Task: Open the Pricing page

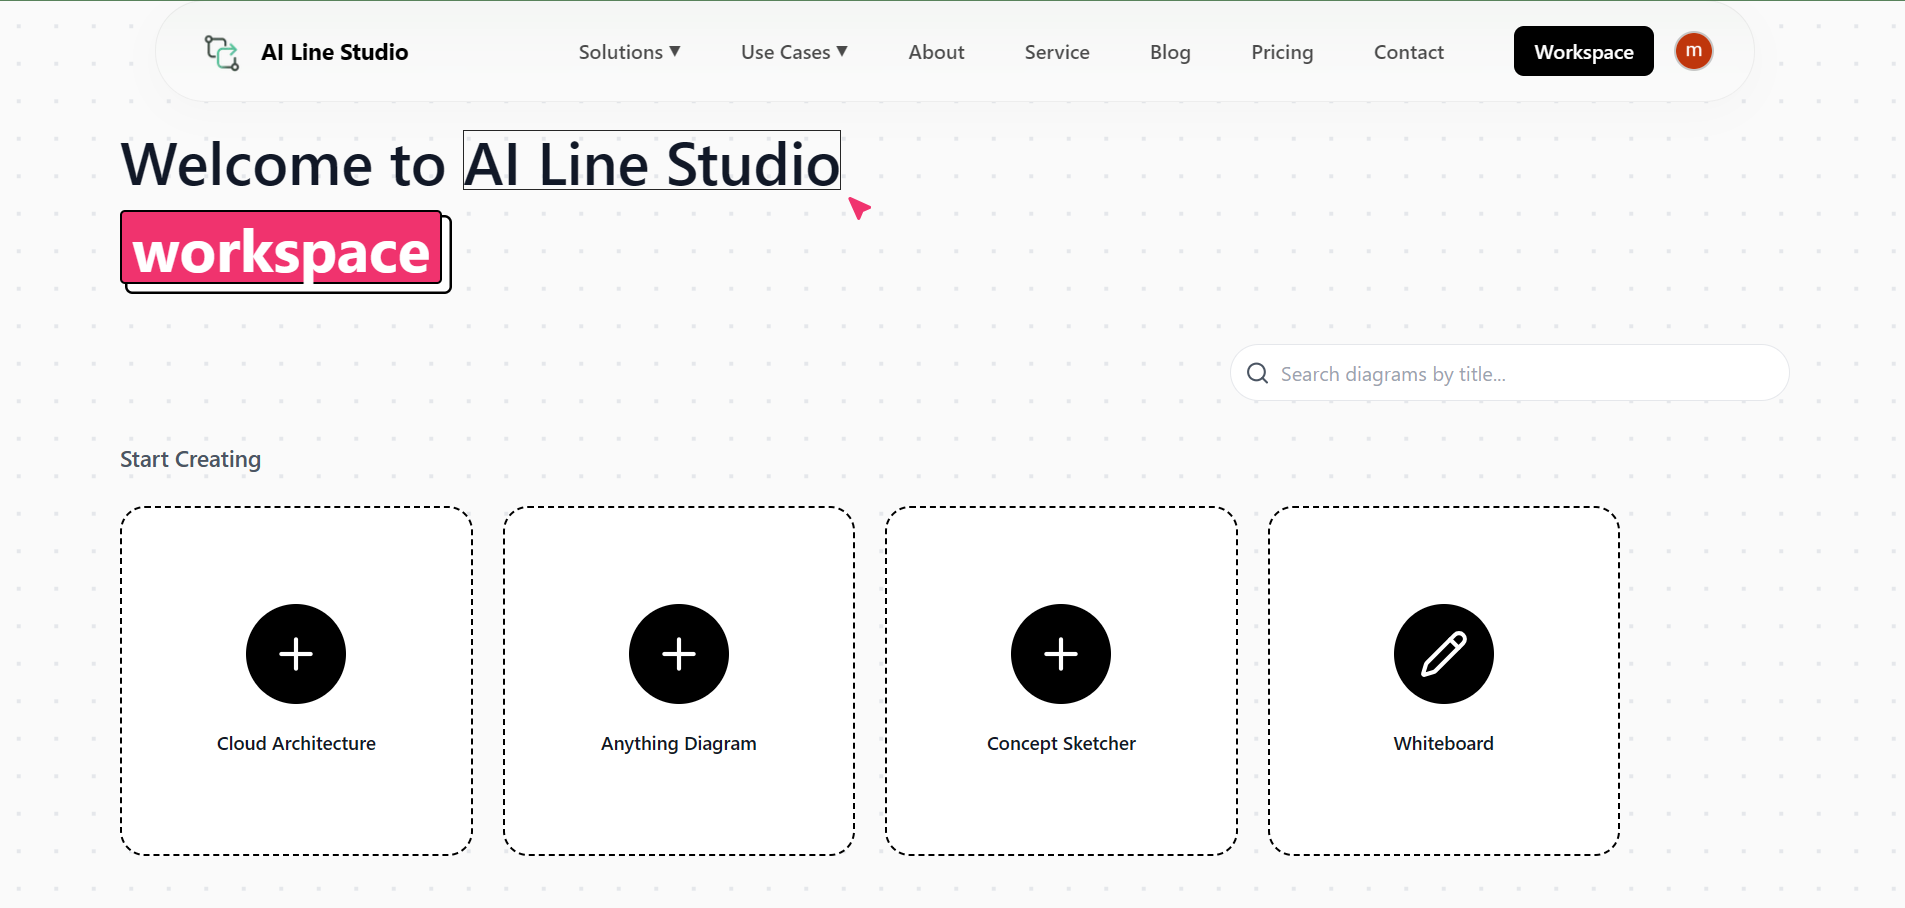Action: [1282, 51]
